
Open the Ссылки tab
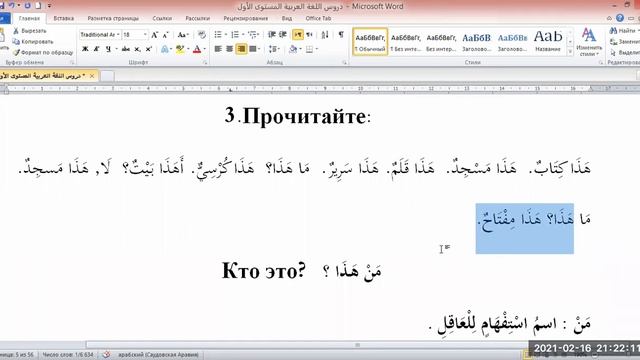click(162, 18)
